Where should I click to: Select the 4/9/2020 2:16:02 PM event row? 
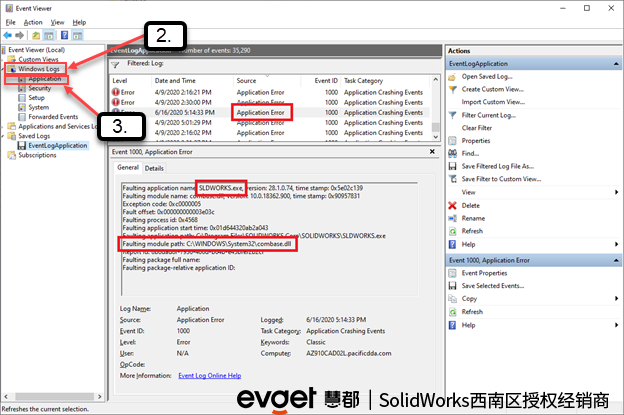click(270, 133)
